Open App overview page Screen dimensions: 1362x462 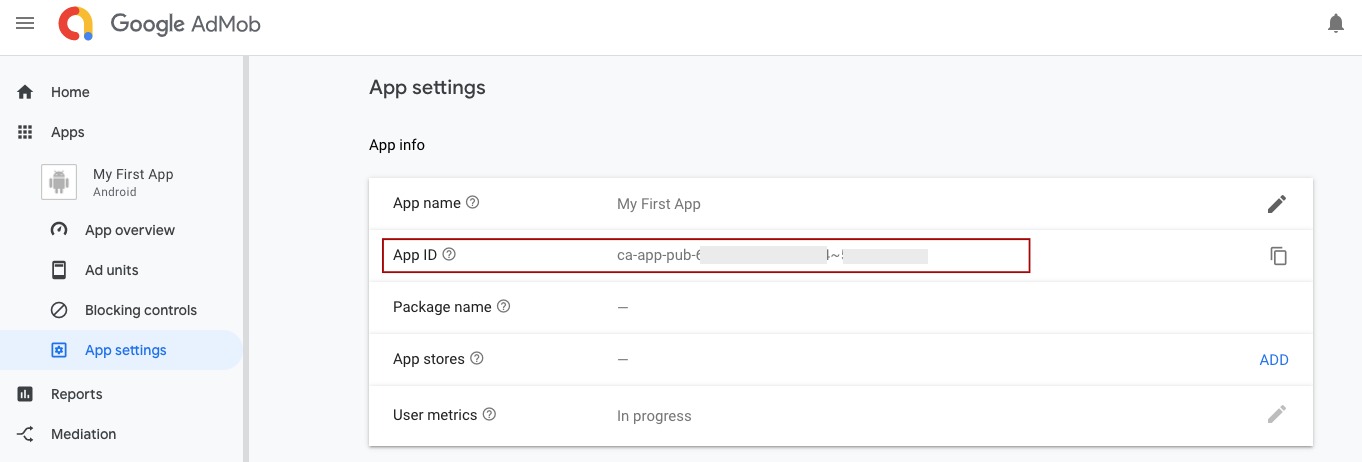pyautogui.click(x=130, y=230)
